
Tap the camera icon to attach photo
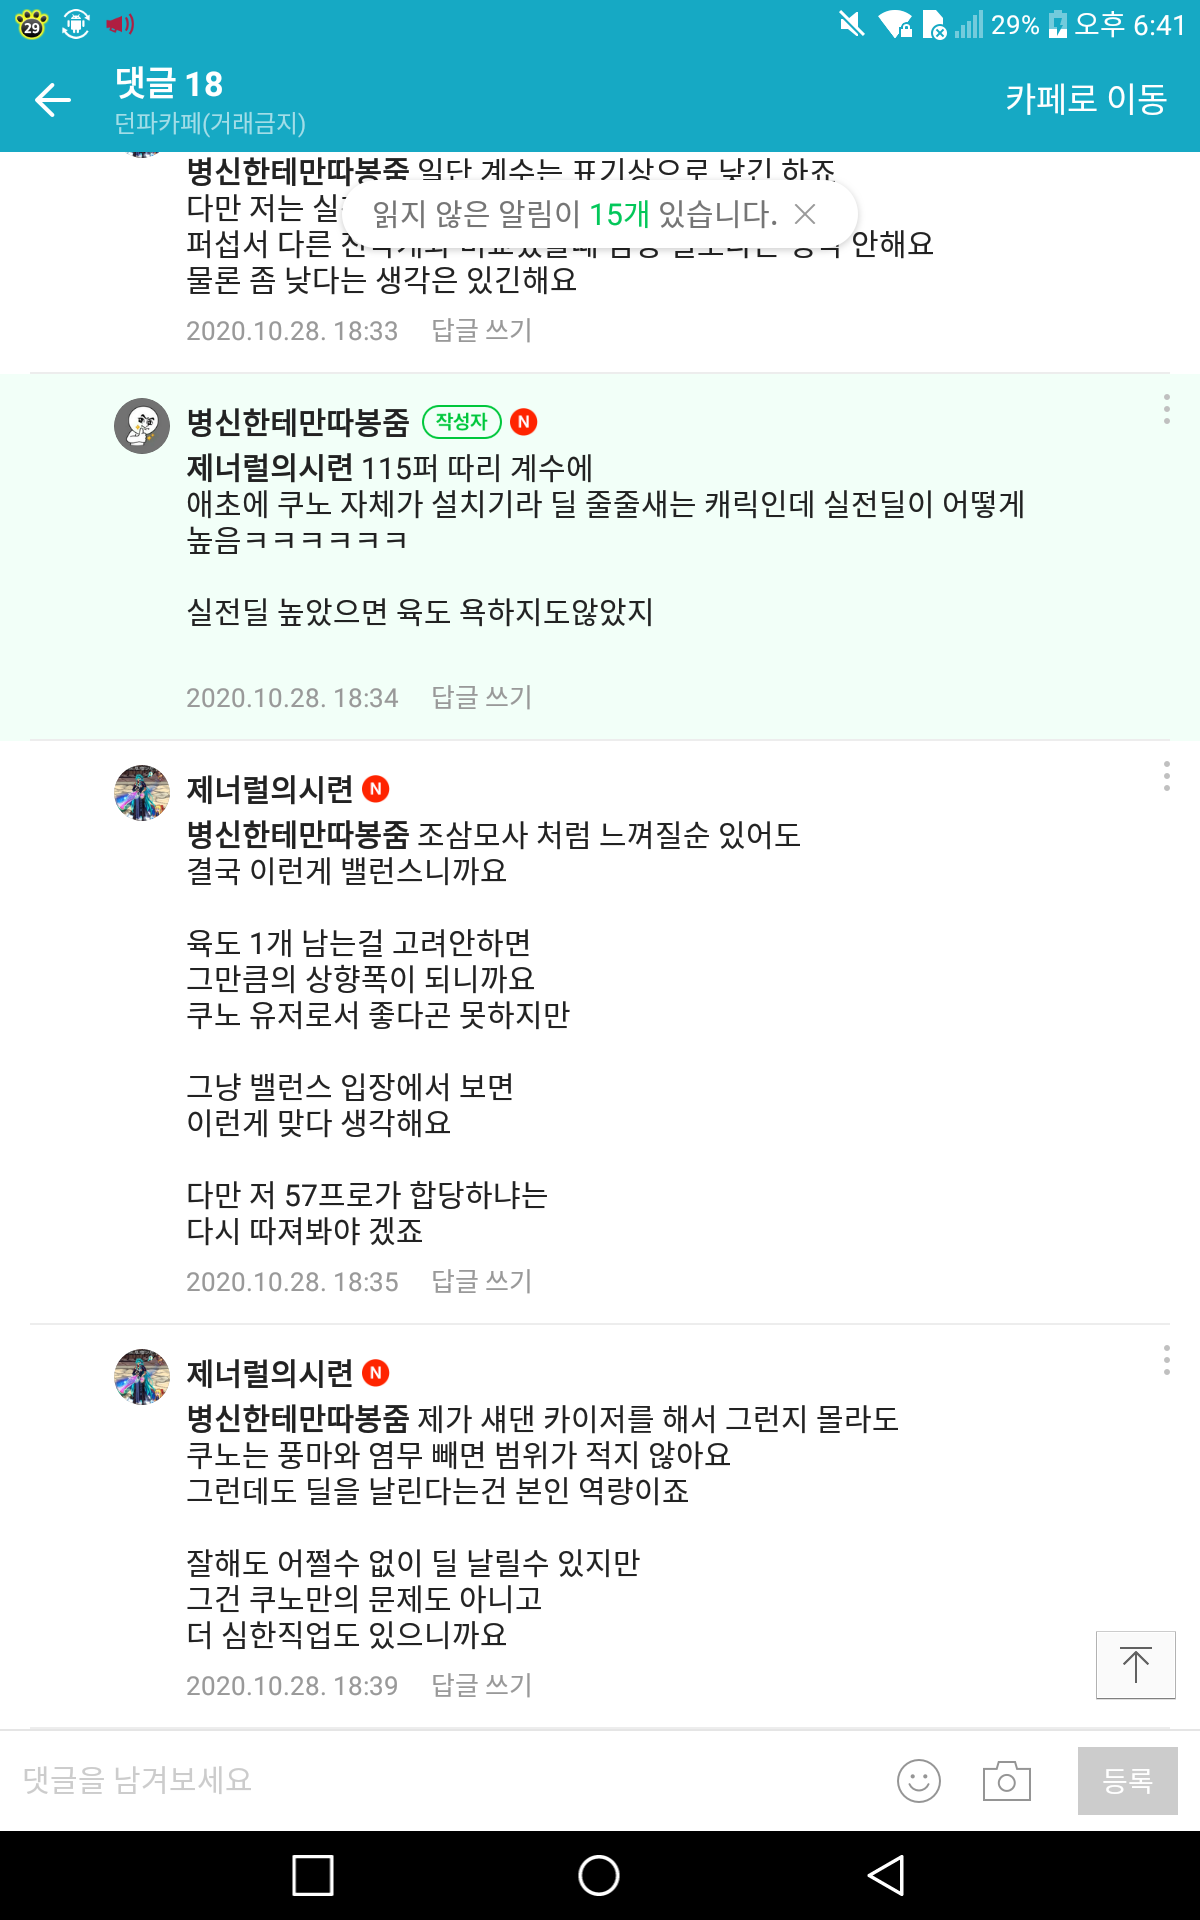pos(1006,1781)
